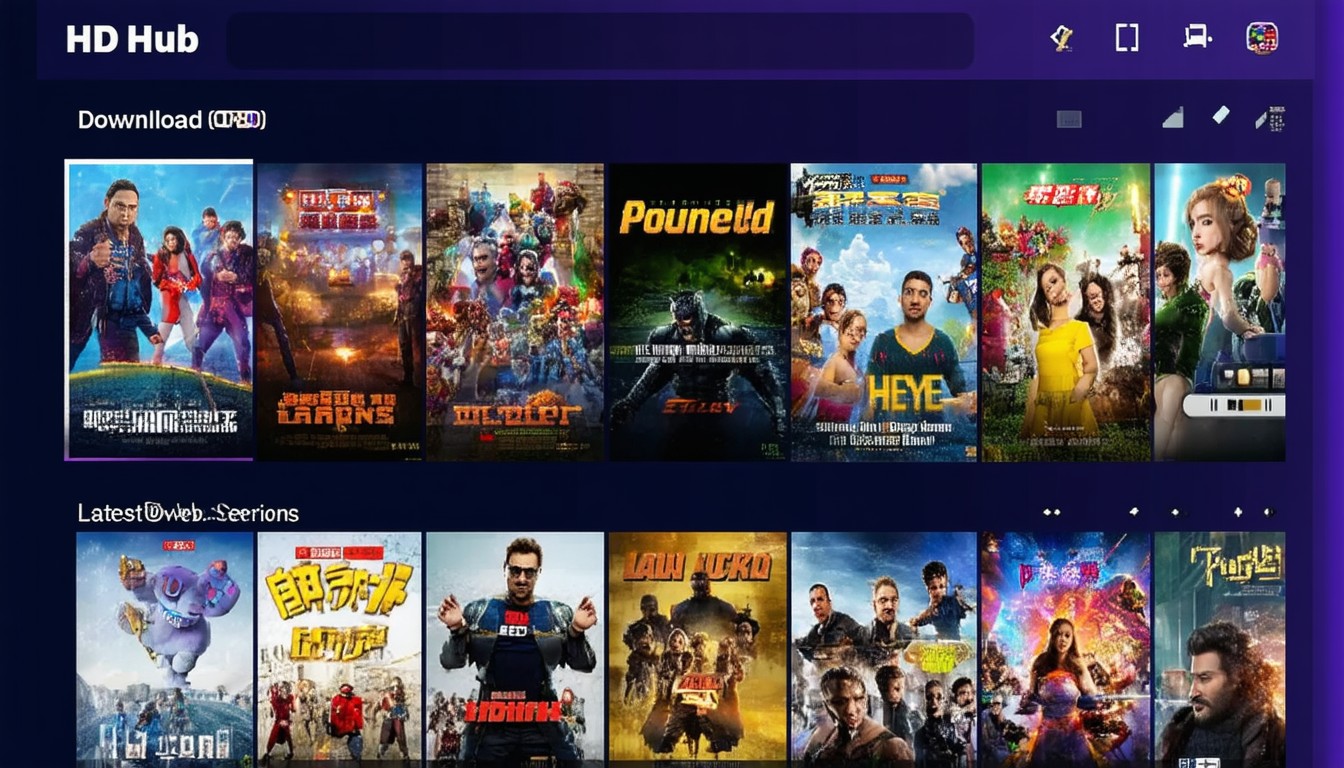Select the Latest Web Series section heading
1344x768 pixels.
click(188, 513)
